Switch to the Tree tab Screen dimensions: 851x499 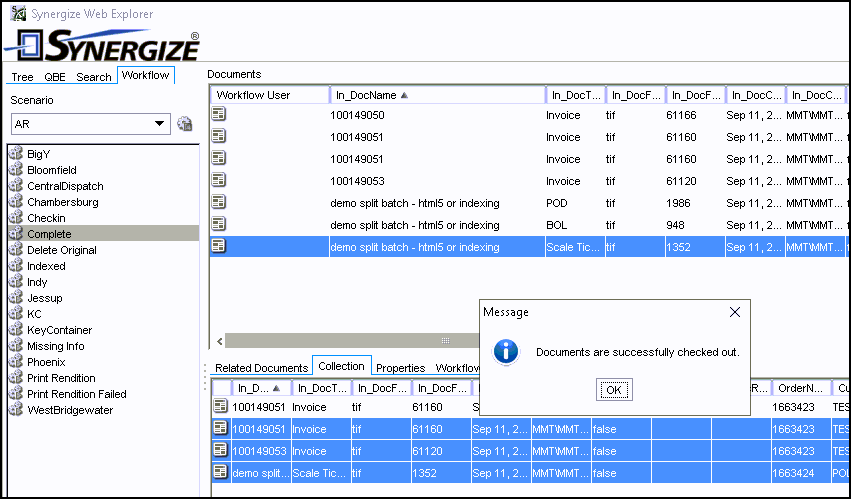(x=22, y=77)
